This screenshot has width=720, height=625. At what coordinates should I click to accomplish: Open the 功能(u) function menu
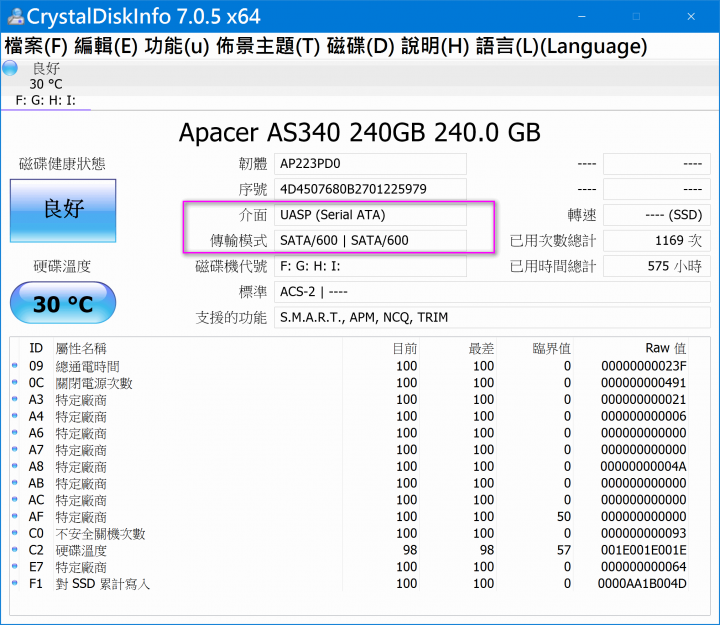[x=177, y=46]
